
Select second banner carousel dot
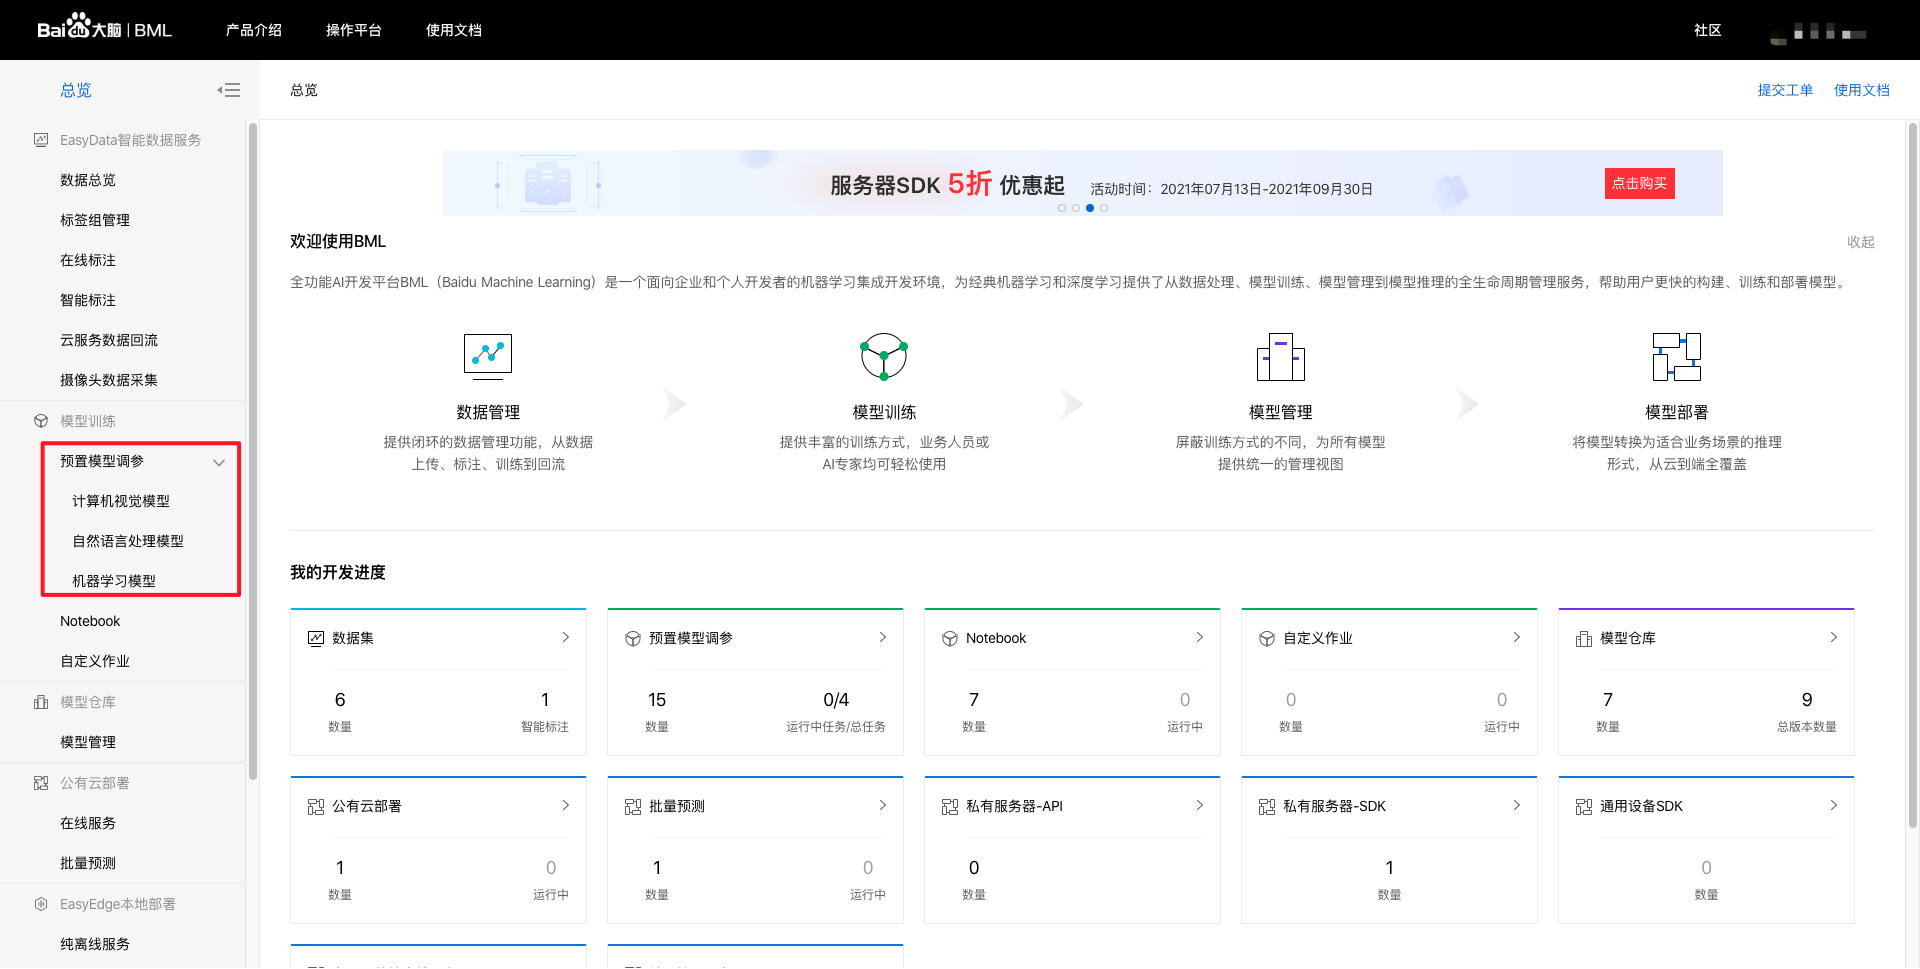click(x=1076, y=208)
